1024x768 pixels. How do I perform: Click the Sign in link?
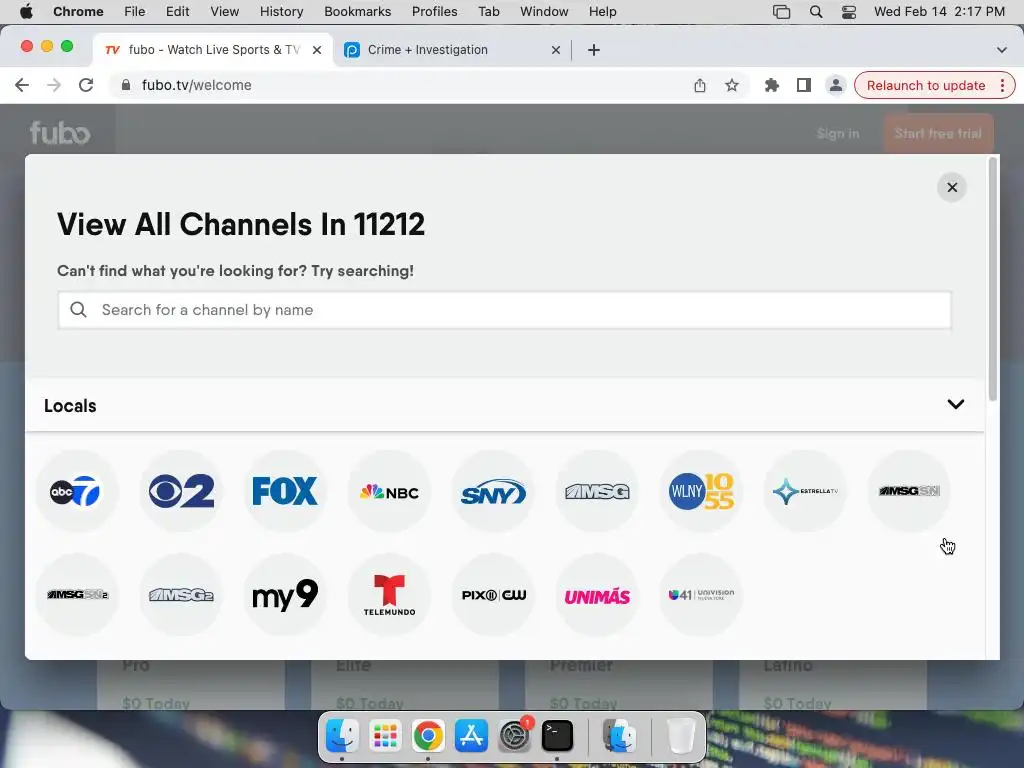click(x=837, y=134)
